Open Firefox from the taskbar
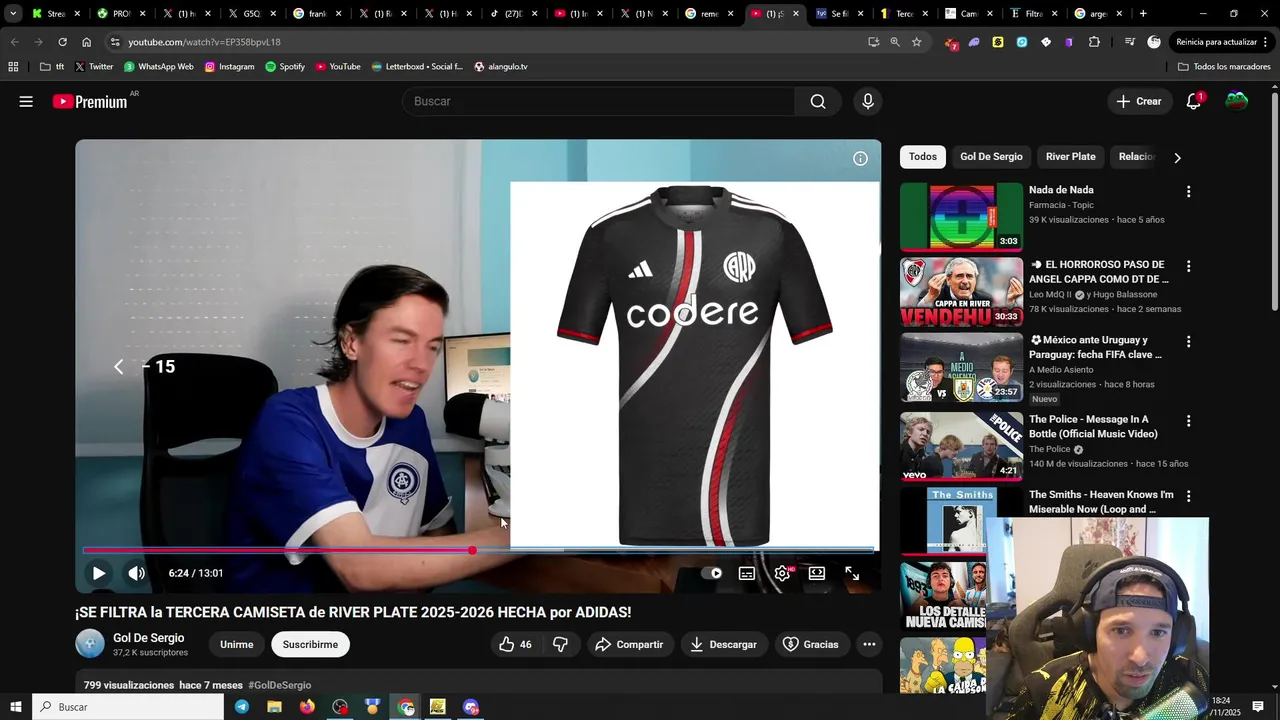Image resolution: width=1280 pixels, height=720 pixels. pos(307,707)
